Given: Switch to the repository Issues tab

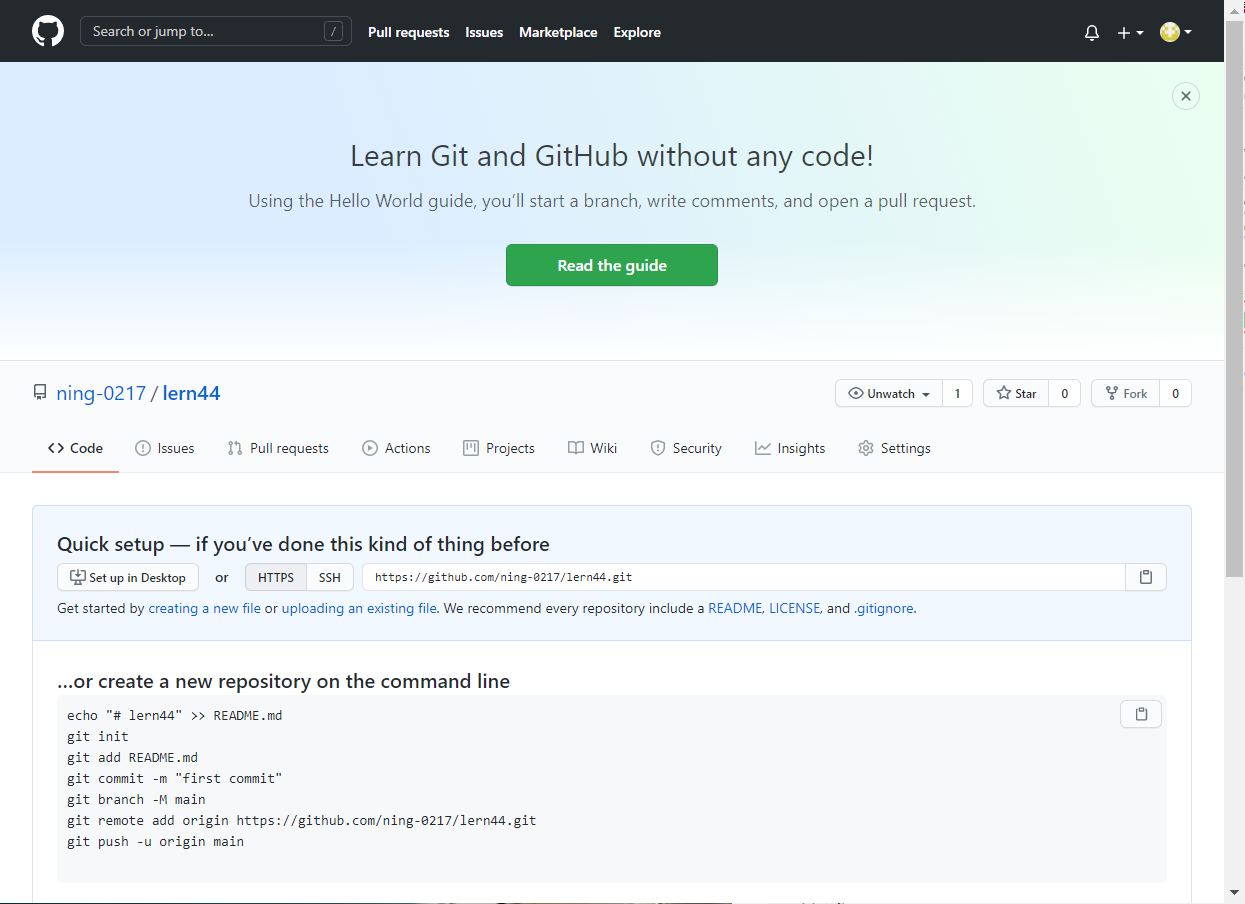Looking at the screenshot, I should click(165, 448).
